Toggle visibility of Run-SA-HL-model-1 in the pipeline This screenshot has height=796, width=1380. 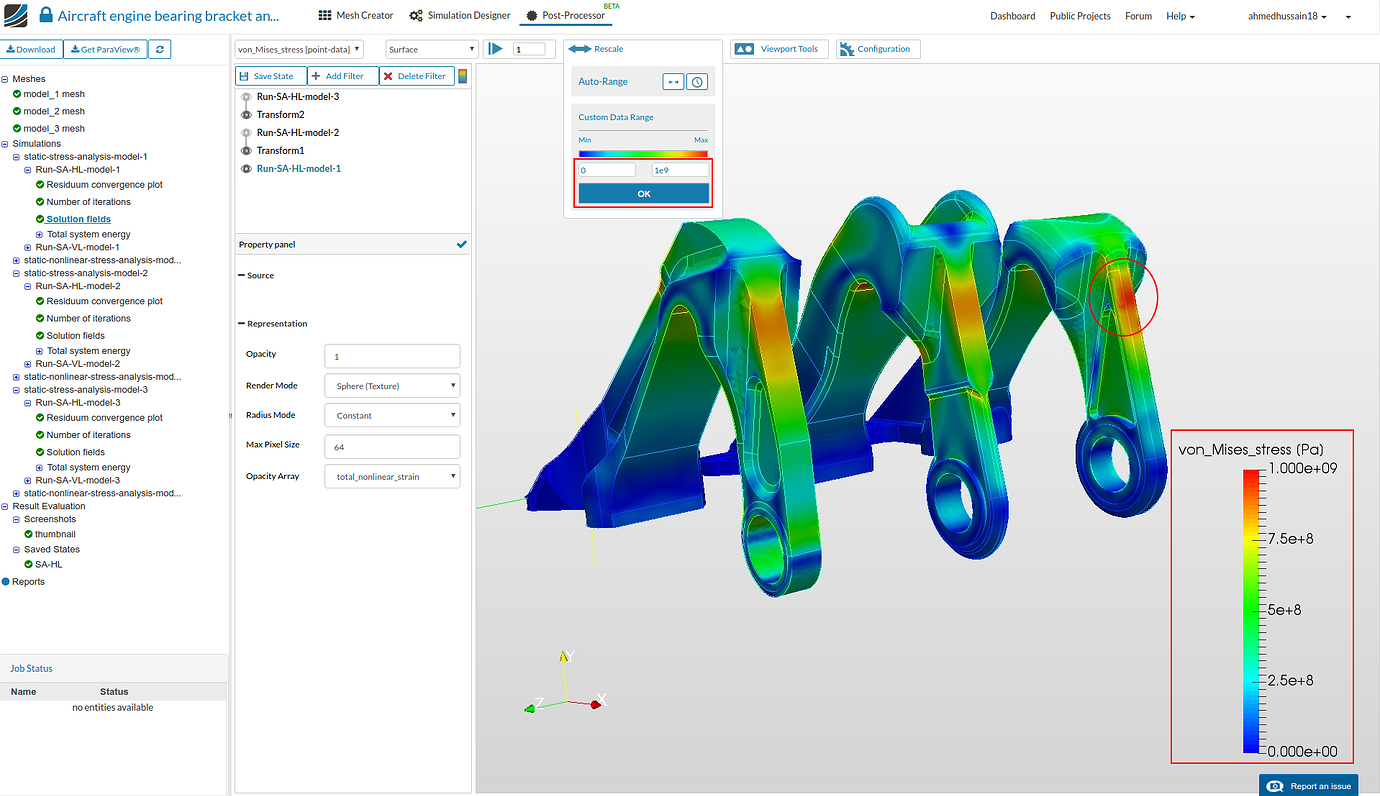(246, 168)
